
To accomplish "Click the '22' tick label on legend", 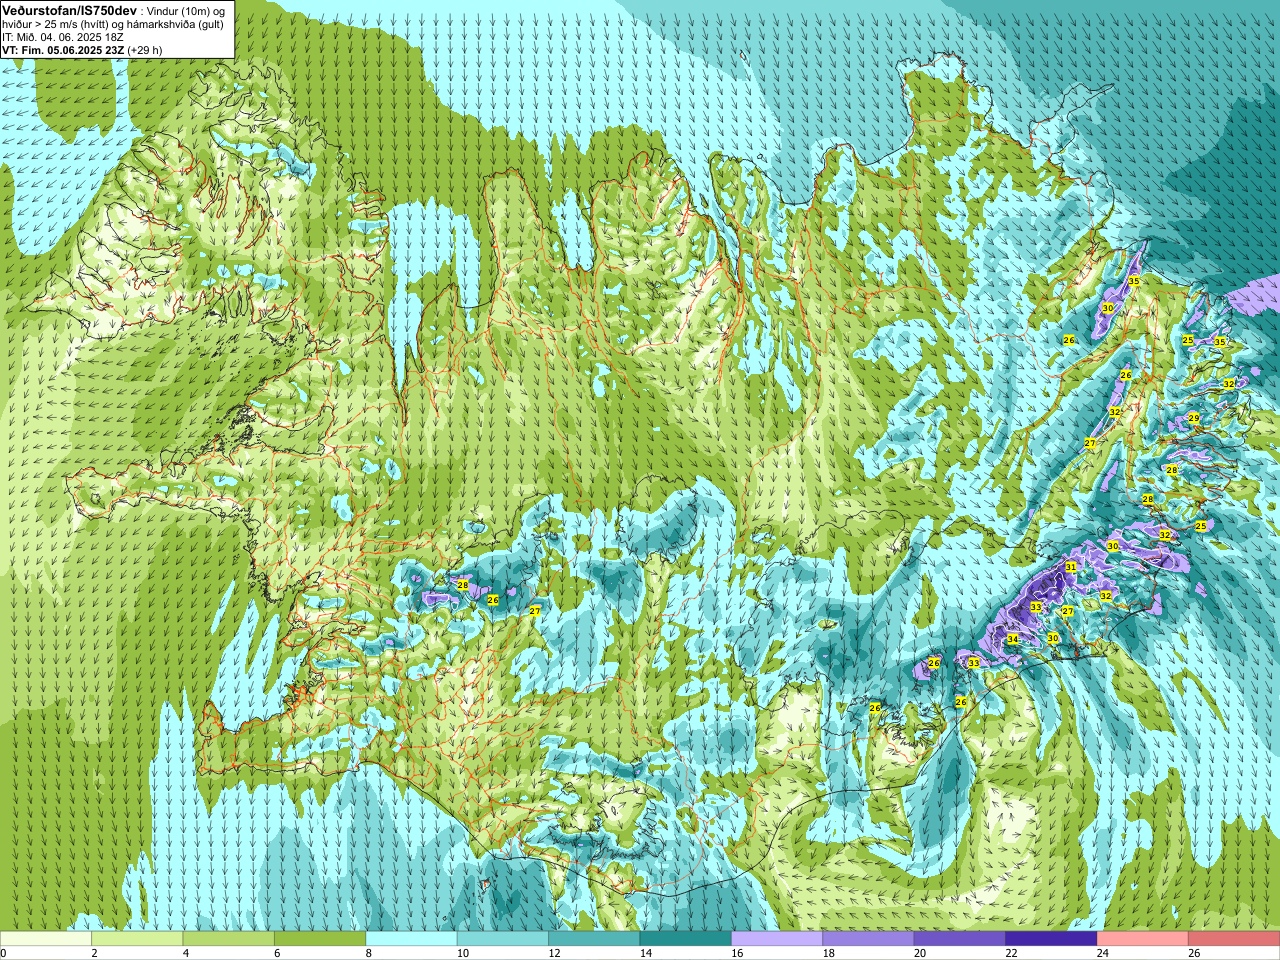I will click(x=1011, y=953).
